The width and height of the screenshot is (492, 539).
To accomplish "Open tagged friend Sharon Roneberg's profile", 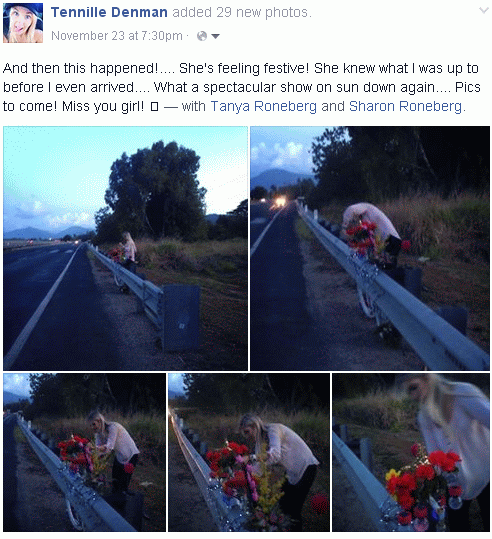I will pyautogui.click(x=405, y=106).
